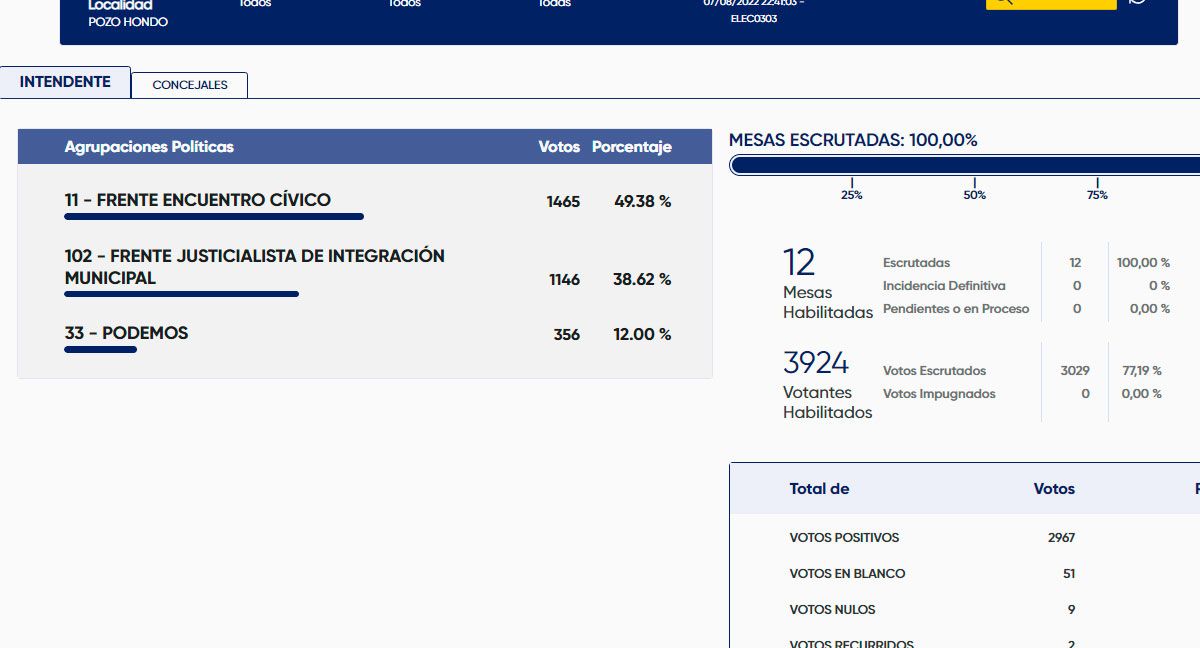Select the VOTOS POSITIVOS row

pyautogui.click(x=844, y=538)
